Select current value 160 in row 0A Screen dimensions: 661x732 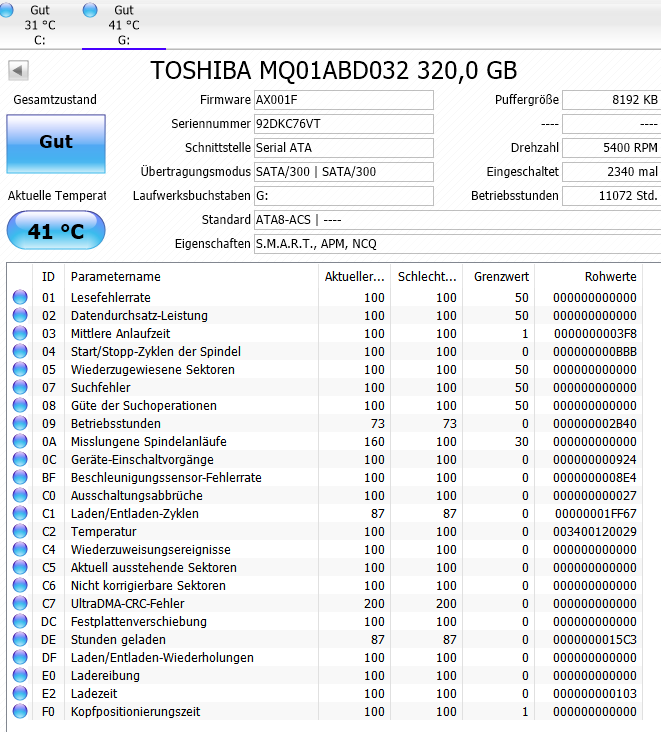374,441
